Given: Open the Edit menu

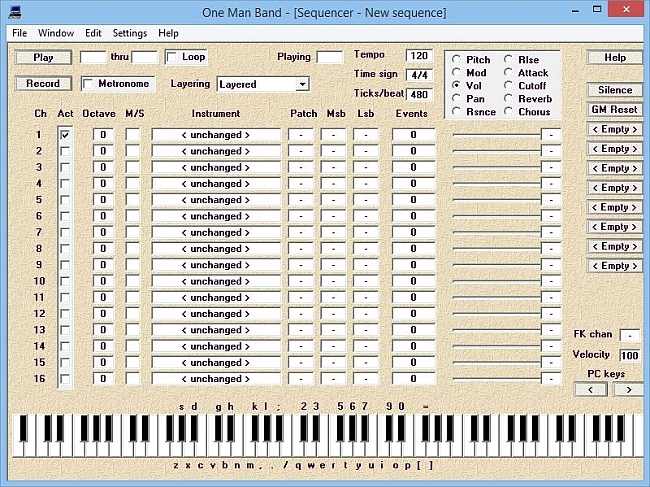Looking at the screenshot, I should pyautogui.click(x=93, y=33).
